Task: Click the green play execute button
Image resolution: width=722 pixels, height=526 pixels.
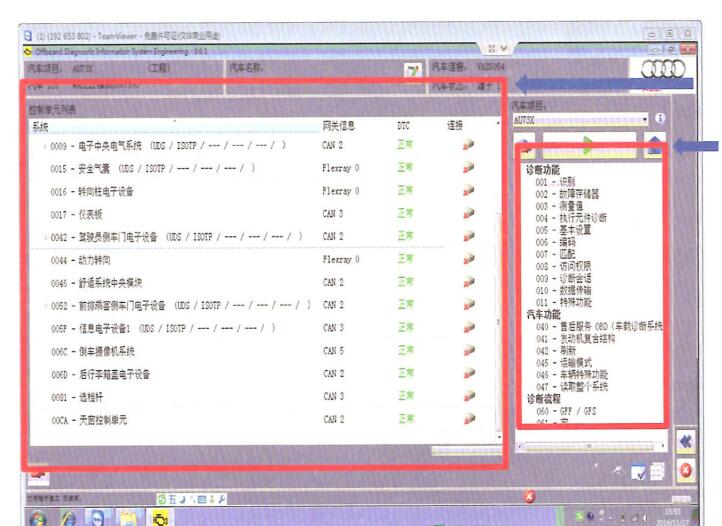Action: click(589, 146)
